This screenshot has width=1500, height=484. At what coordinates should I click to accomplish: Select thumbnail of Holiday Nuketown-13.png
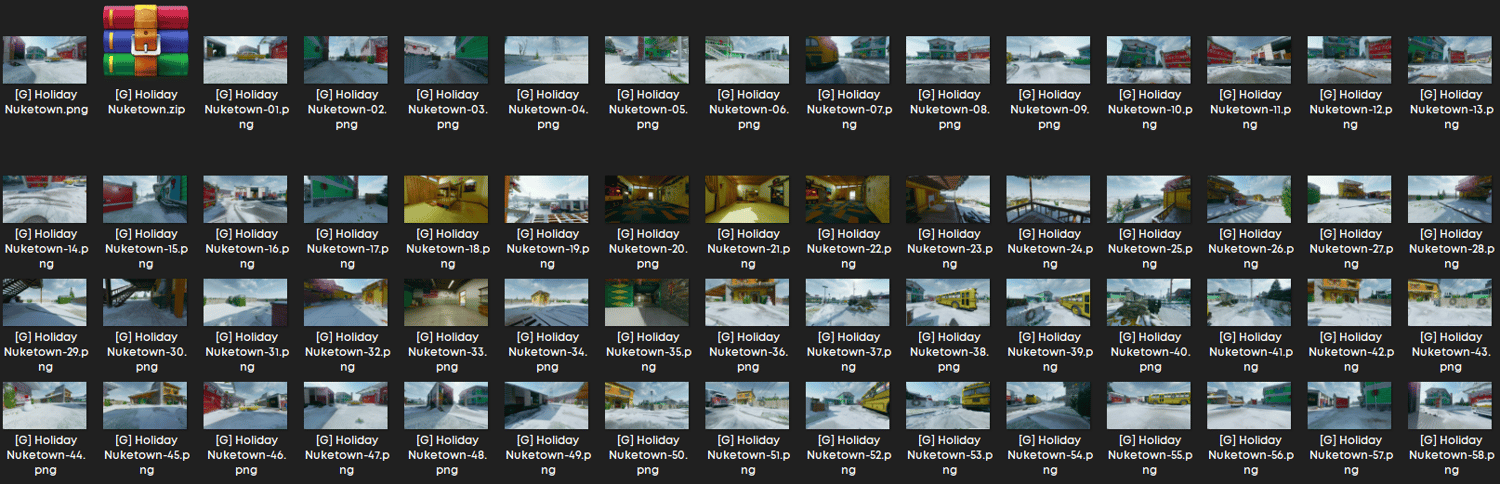pos(1449,60)
